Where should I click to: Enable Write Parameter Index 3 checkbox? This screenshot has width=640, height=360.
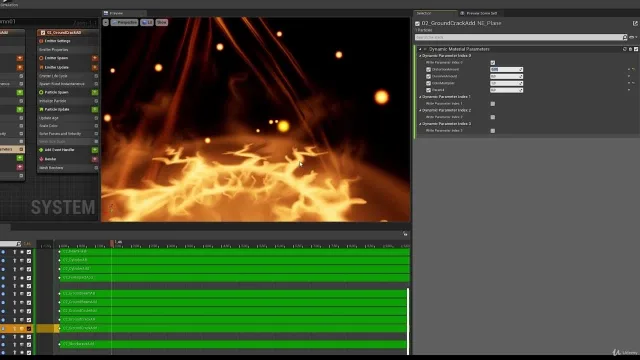click(493, 131)
